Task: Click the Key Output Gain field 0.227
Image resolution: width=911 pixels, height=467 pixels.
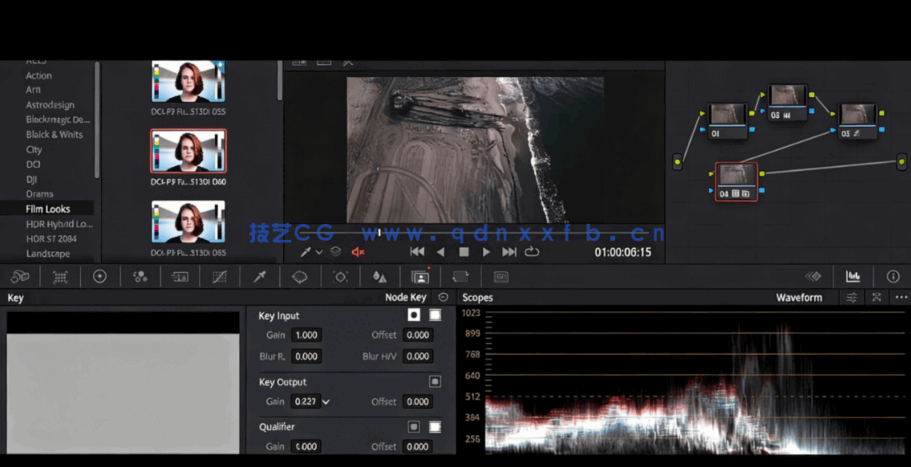Action: coord(306,401)
